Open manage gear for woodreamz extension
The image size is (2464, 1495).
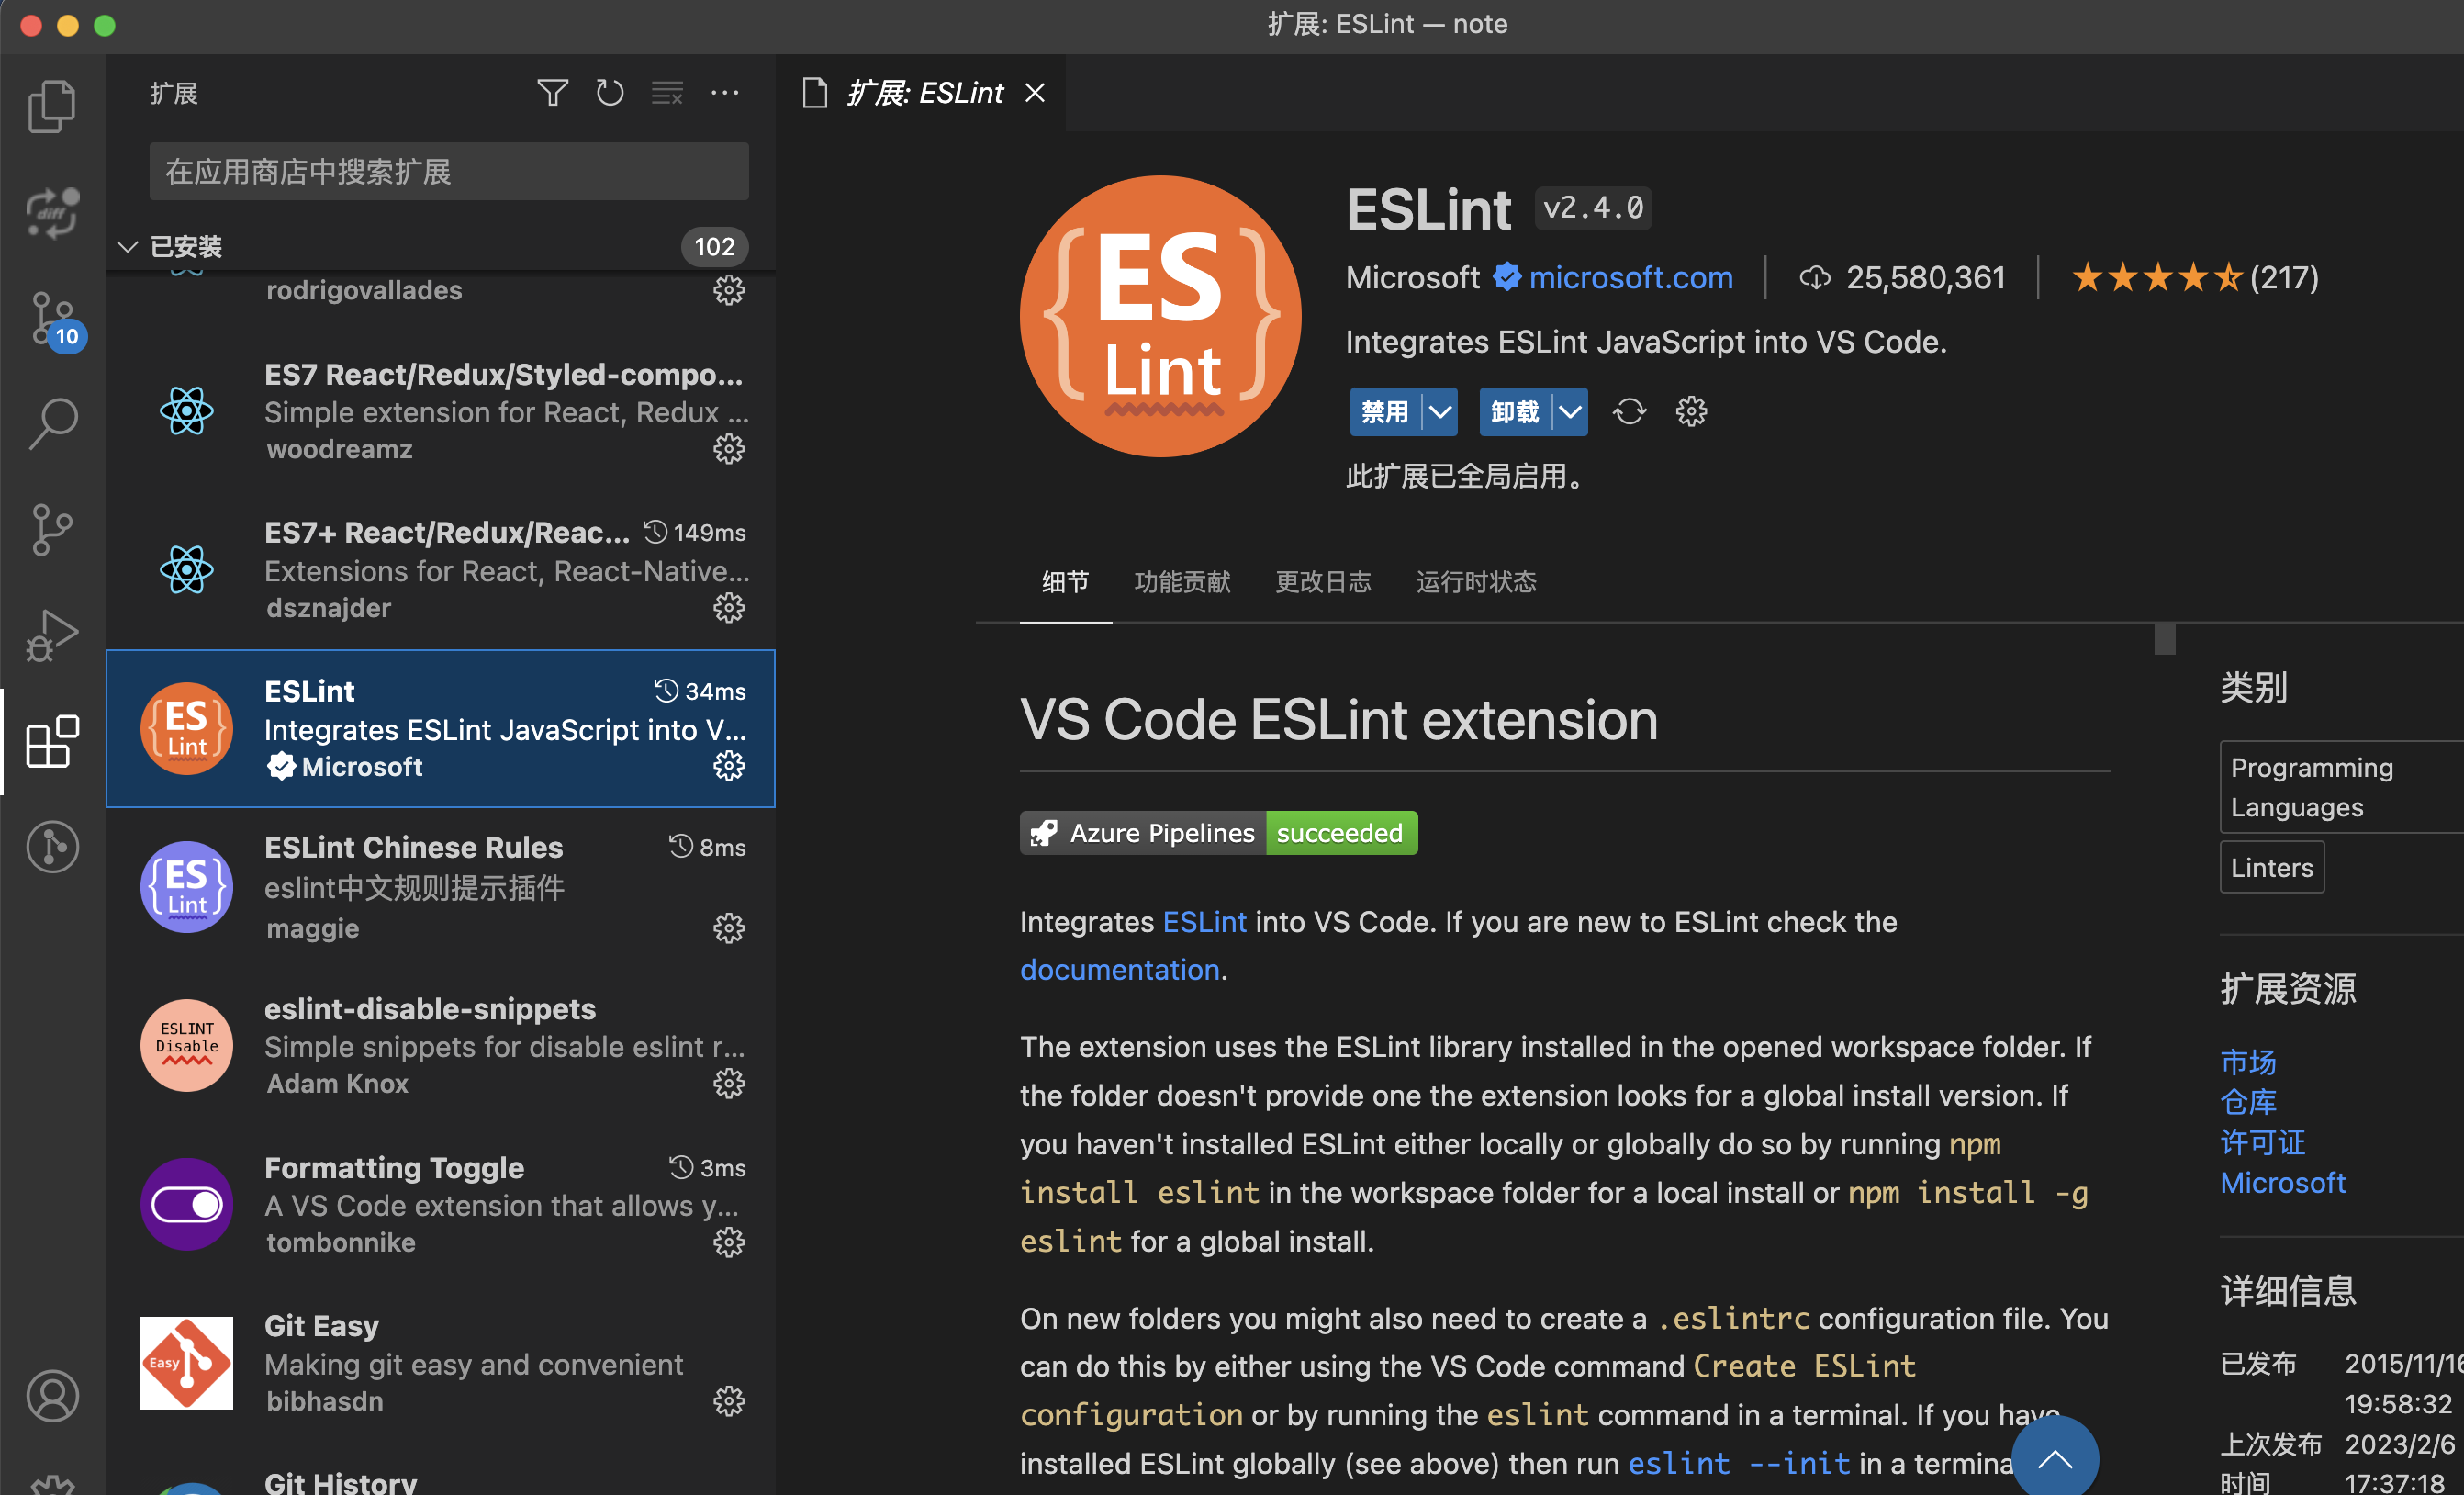(729, 449)
